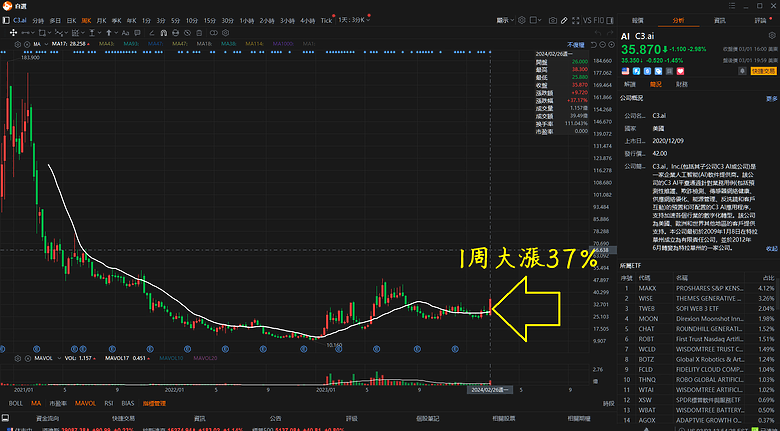Select the BOTZ ETF row
780x431 pixels.
pos(698,359)
